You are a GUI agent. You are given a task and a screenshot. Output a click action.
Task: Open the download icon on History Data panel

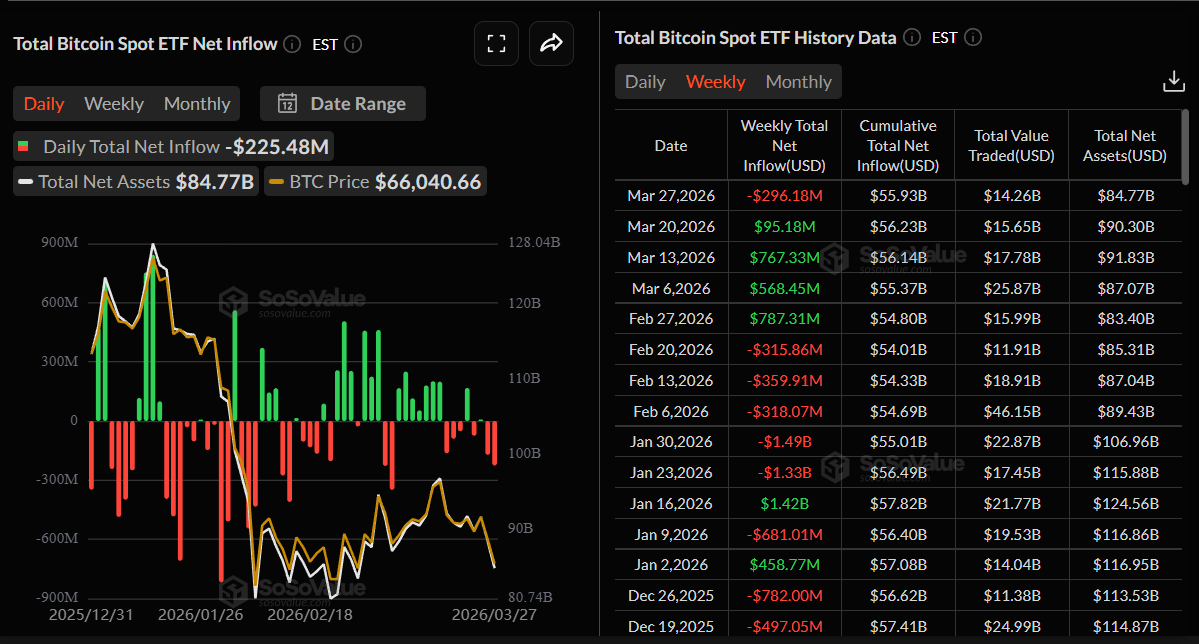[x=1172, y=80]
